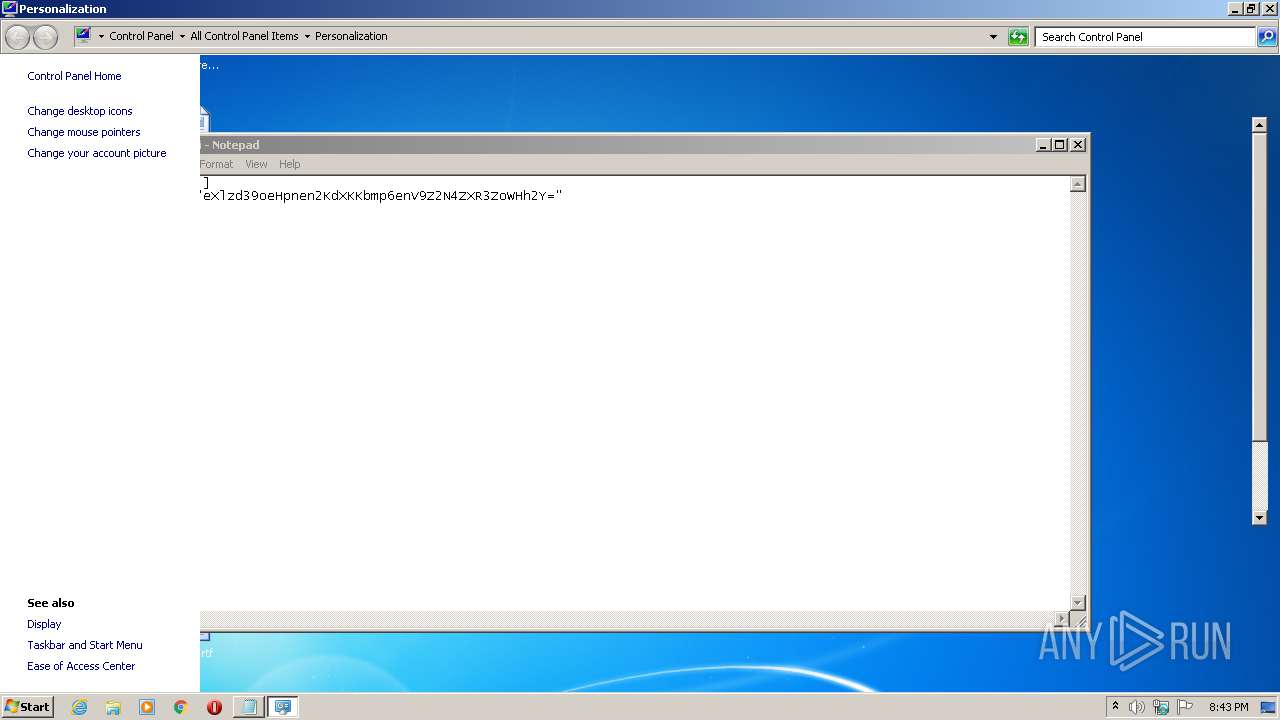Open Display link under See also
Viewport: 1280px width, 720px height.
[x=44, y=624]
